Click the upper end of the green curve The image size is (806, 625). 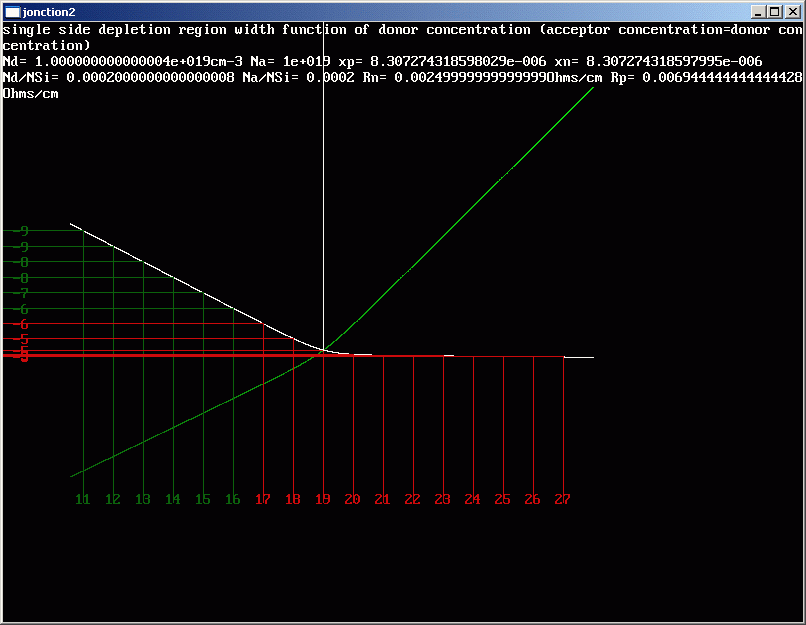[592, 89]
